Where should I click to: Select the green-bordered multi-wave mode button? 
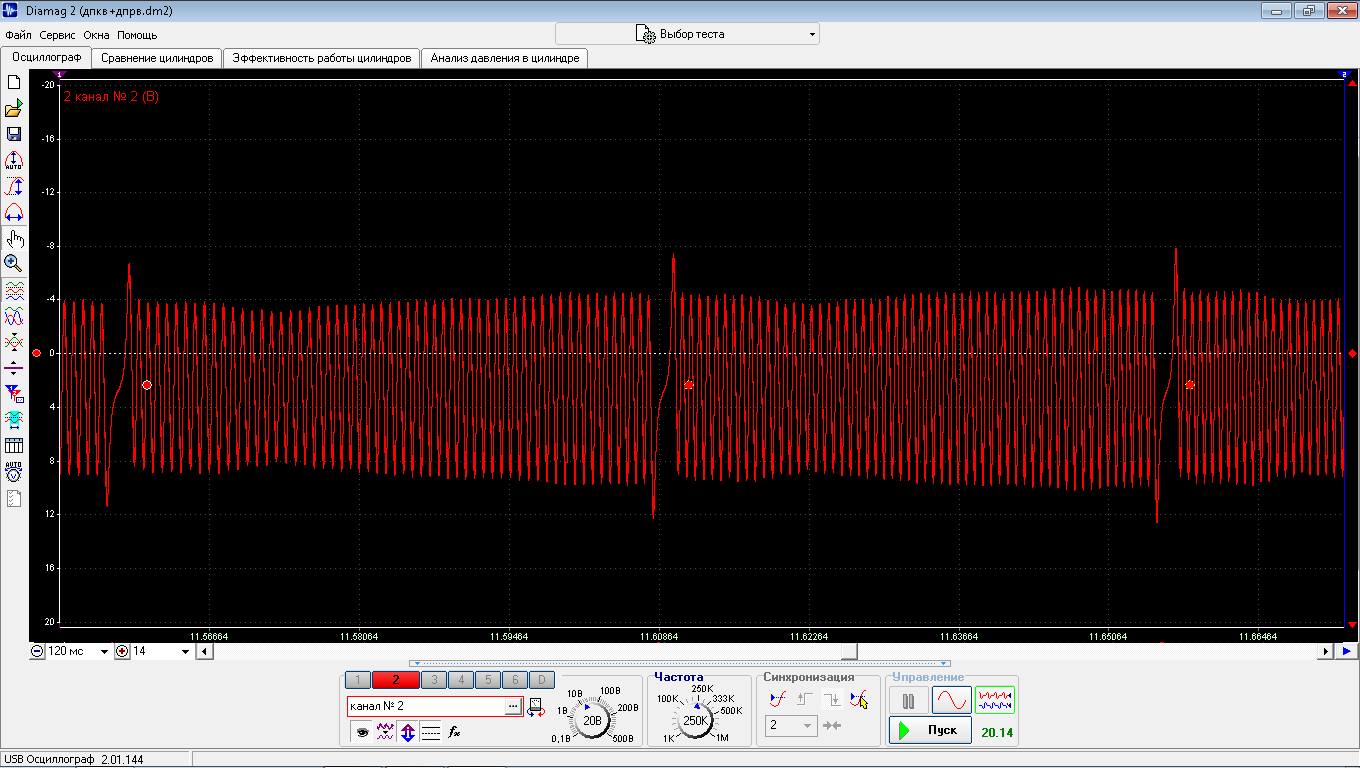[x=995, y=701]
